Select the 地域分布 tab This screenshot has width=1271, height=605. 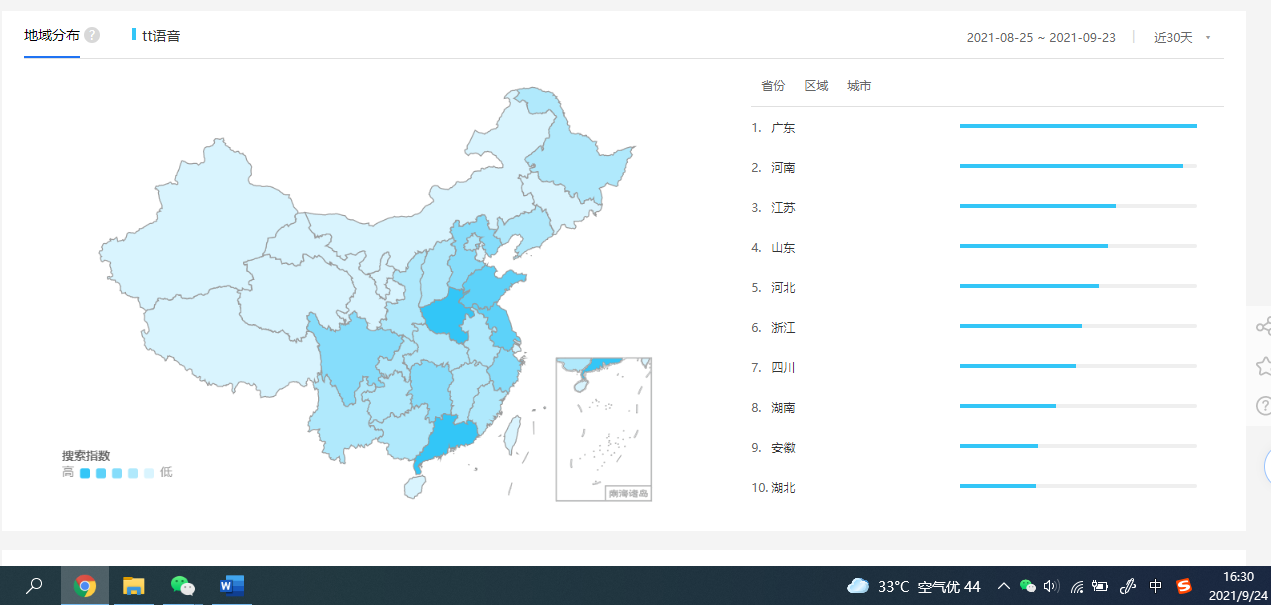coord(51,35)
